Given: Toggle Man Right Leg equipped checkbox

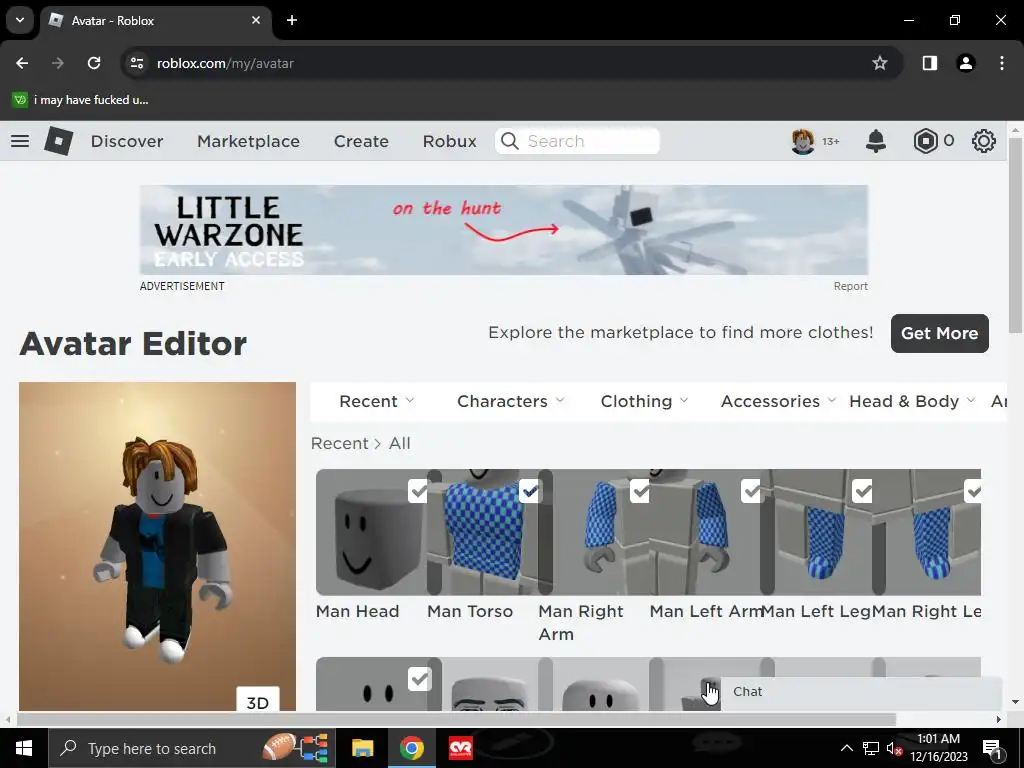Looking at the screenshot, I should coord(972,491).
